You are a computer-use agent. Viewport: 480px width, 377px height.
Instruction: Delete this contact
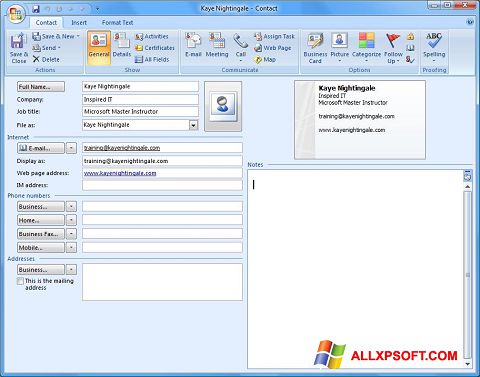point(46,59)
